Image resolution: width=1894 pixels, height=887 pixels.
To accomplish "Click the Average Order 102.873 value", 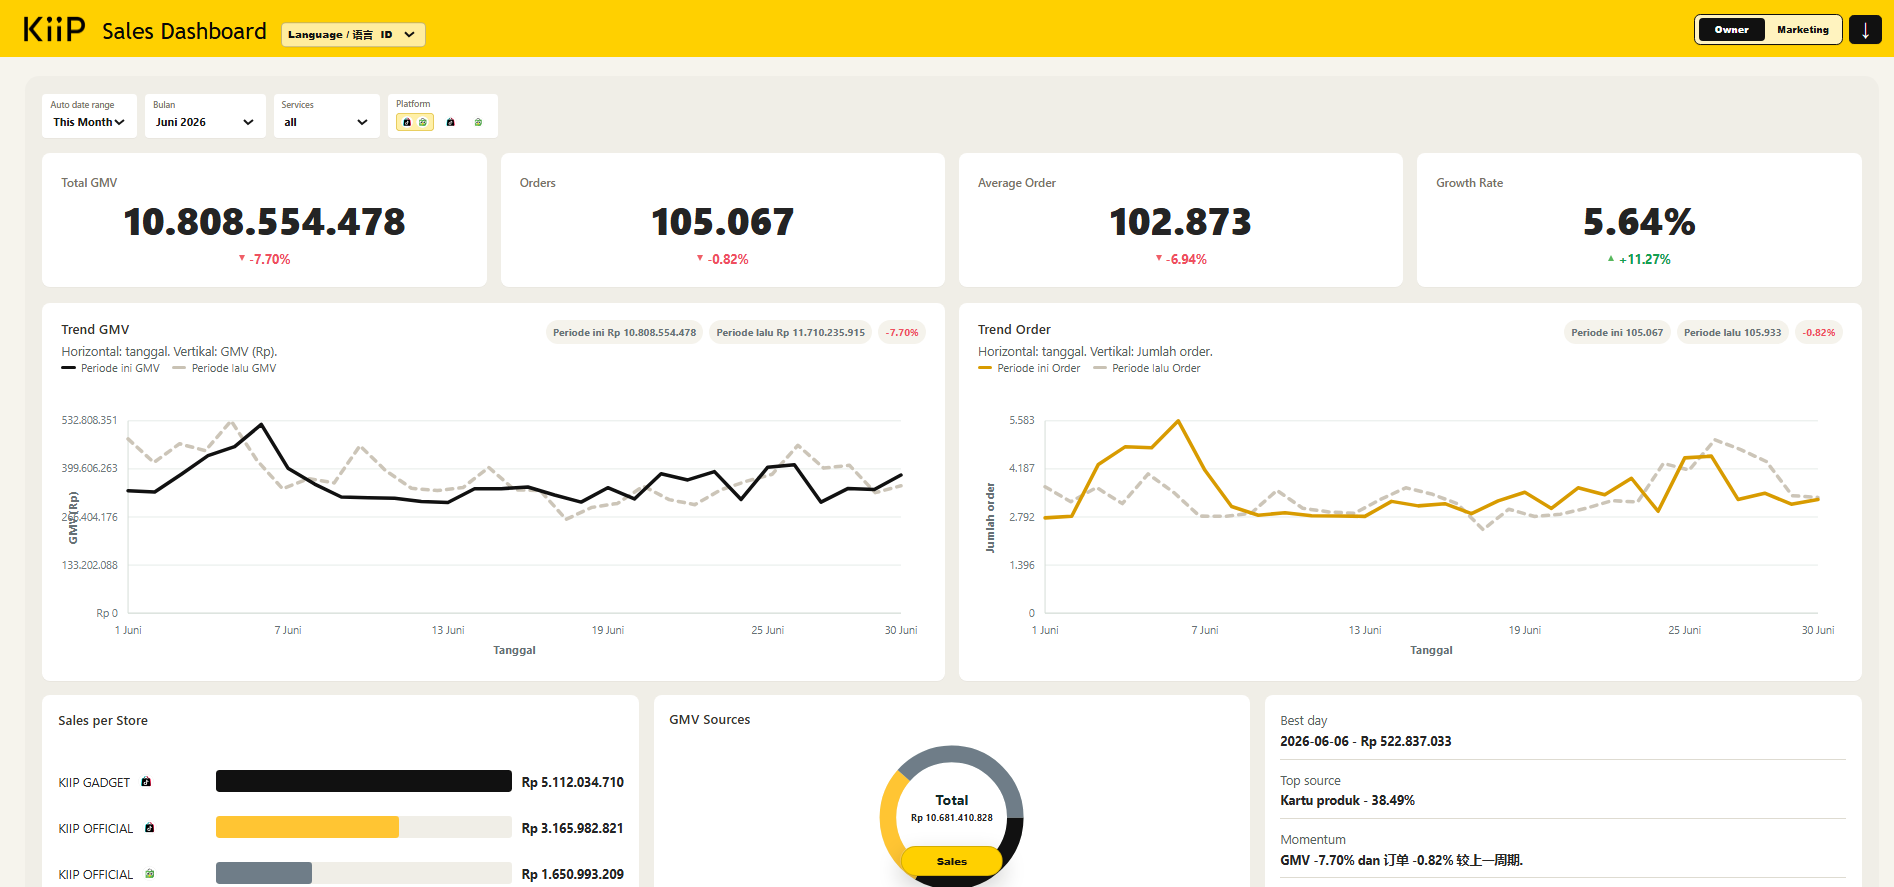I will [1181, 222].
